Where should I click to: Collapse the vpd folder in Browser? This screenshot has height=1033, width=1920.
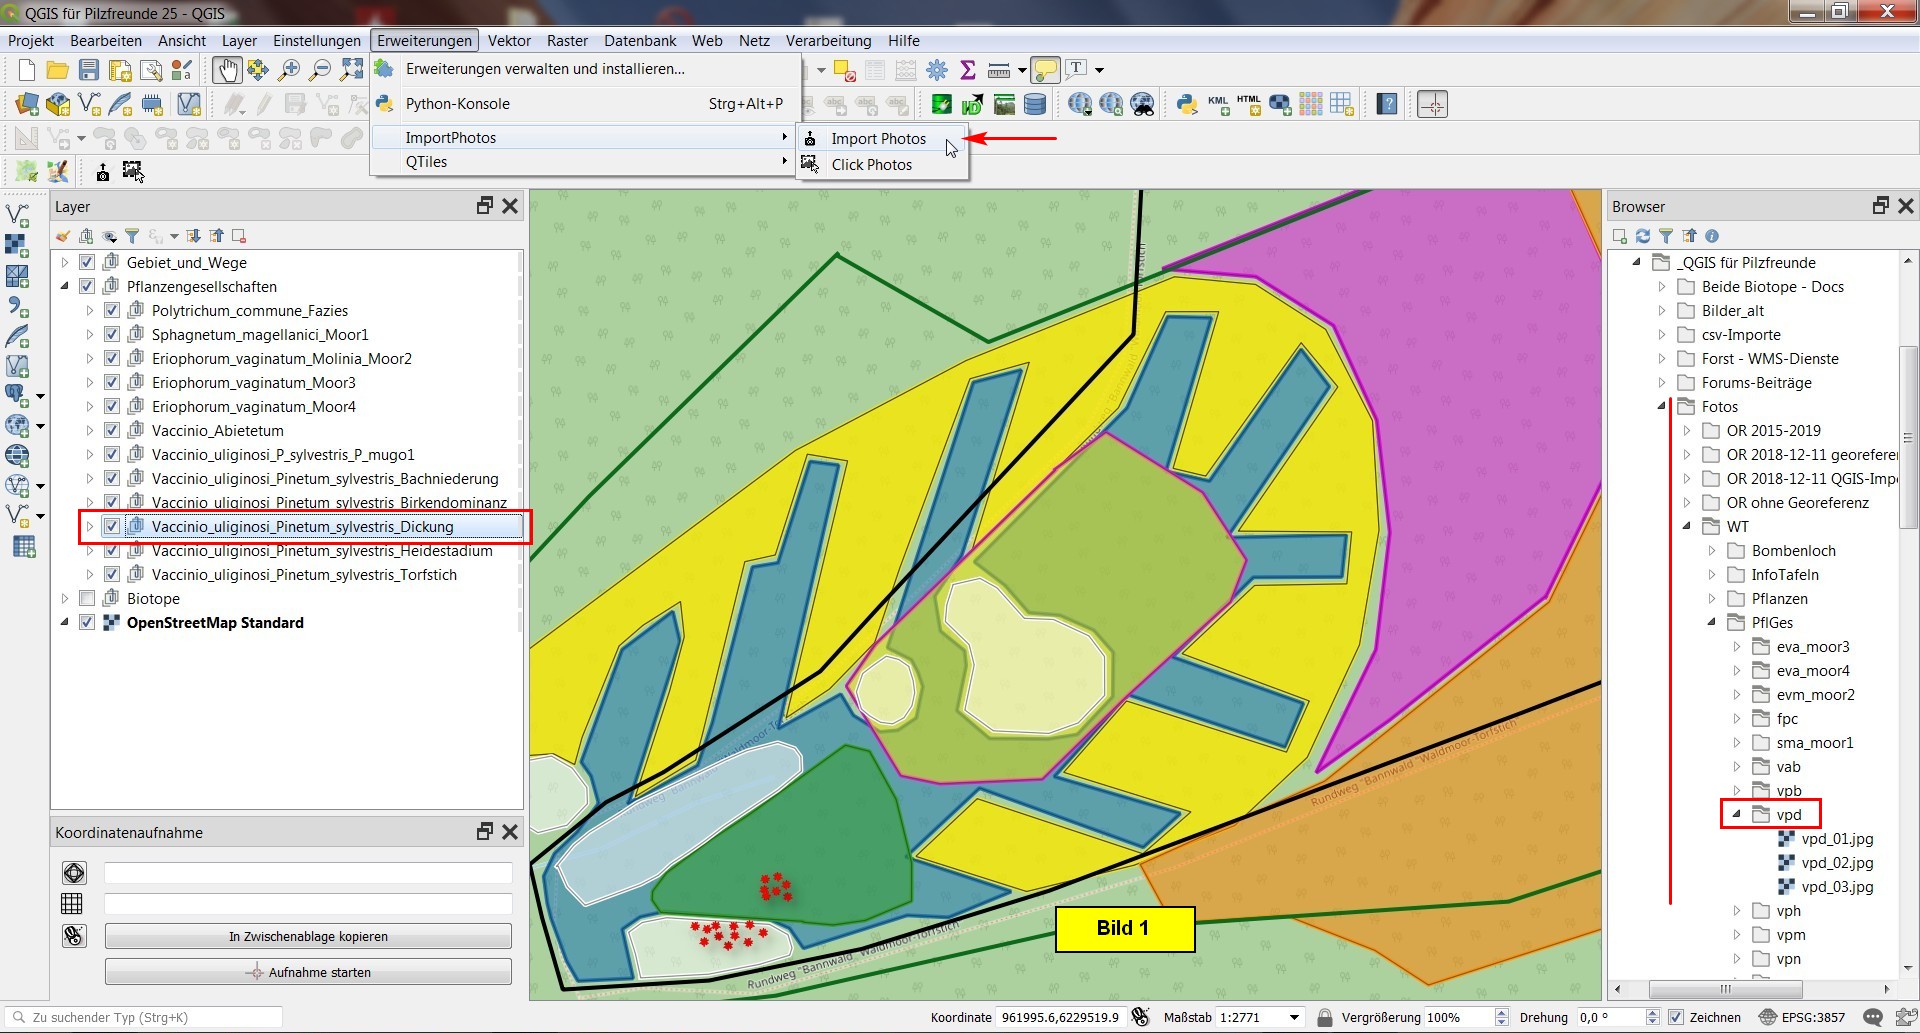(x=1736, y=814)
